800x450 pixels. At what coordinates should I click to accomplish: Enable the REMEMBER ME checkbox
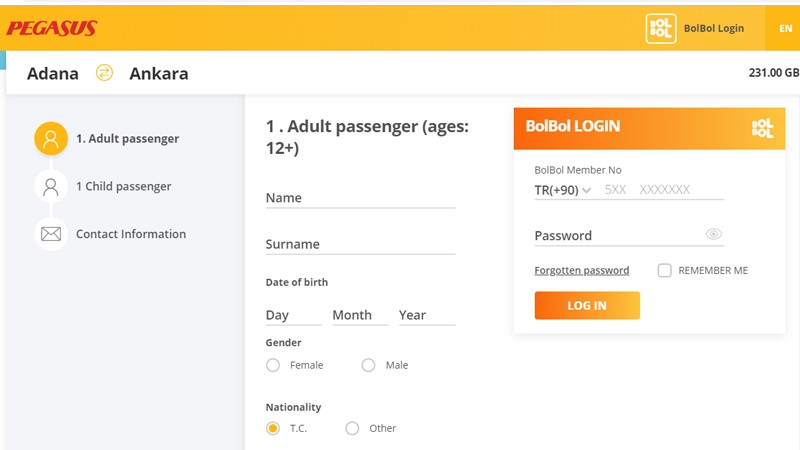coord(664,270)
